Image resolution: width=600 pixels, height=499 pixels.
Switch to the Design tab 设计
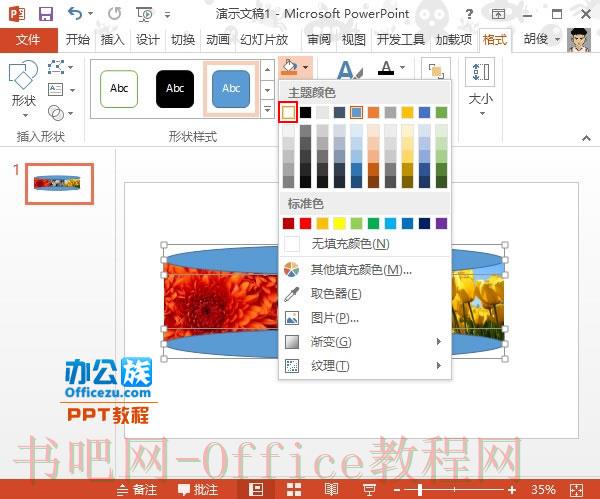point(148,39)
